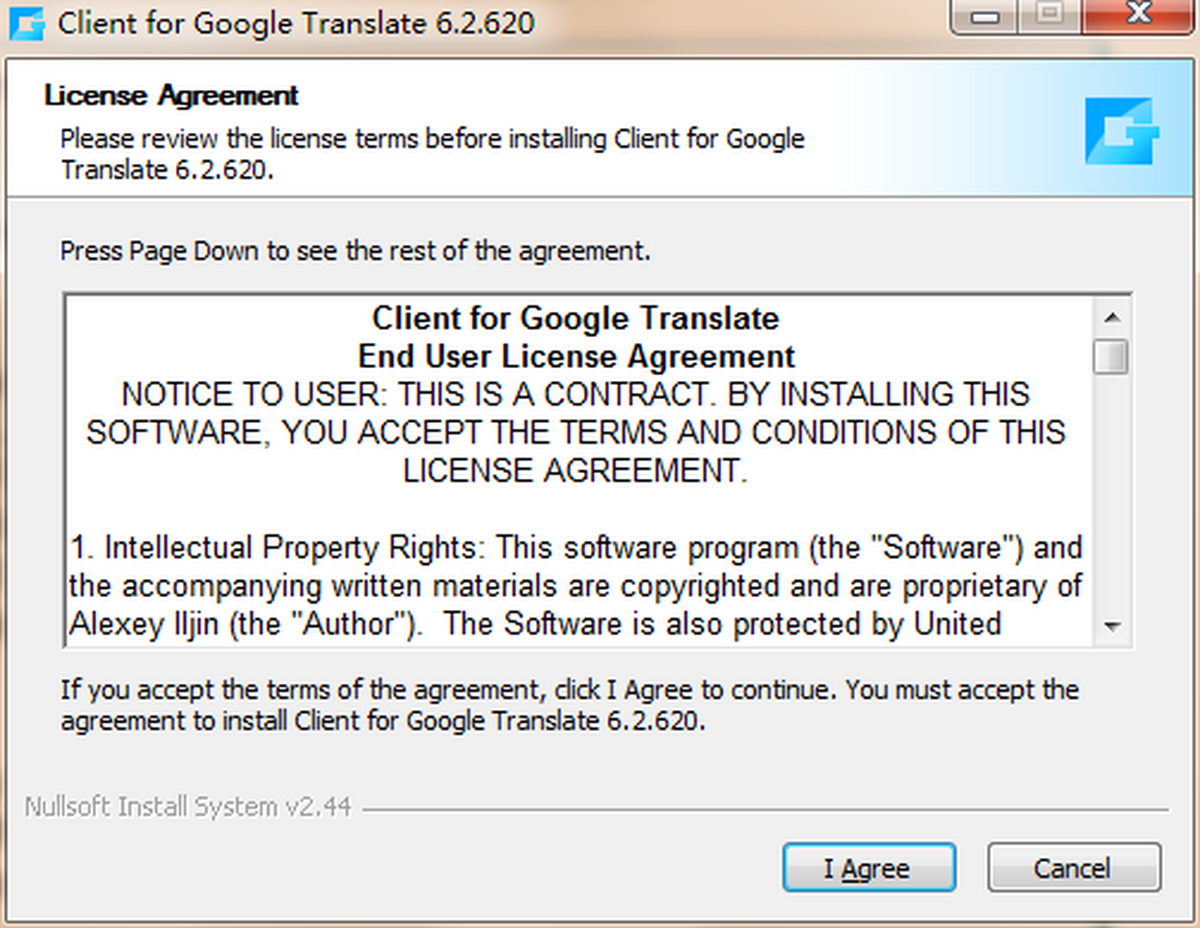Cancel the installation
Viewport: 1200px width, 928px height.
(x=1073, y=868)
